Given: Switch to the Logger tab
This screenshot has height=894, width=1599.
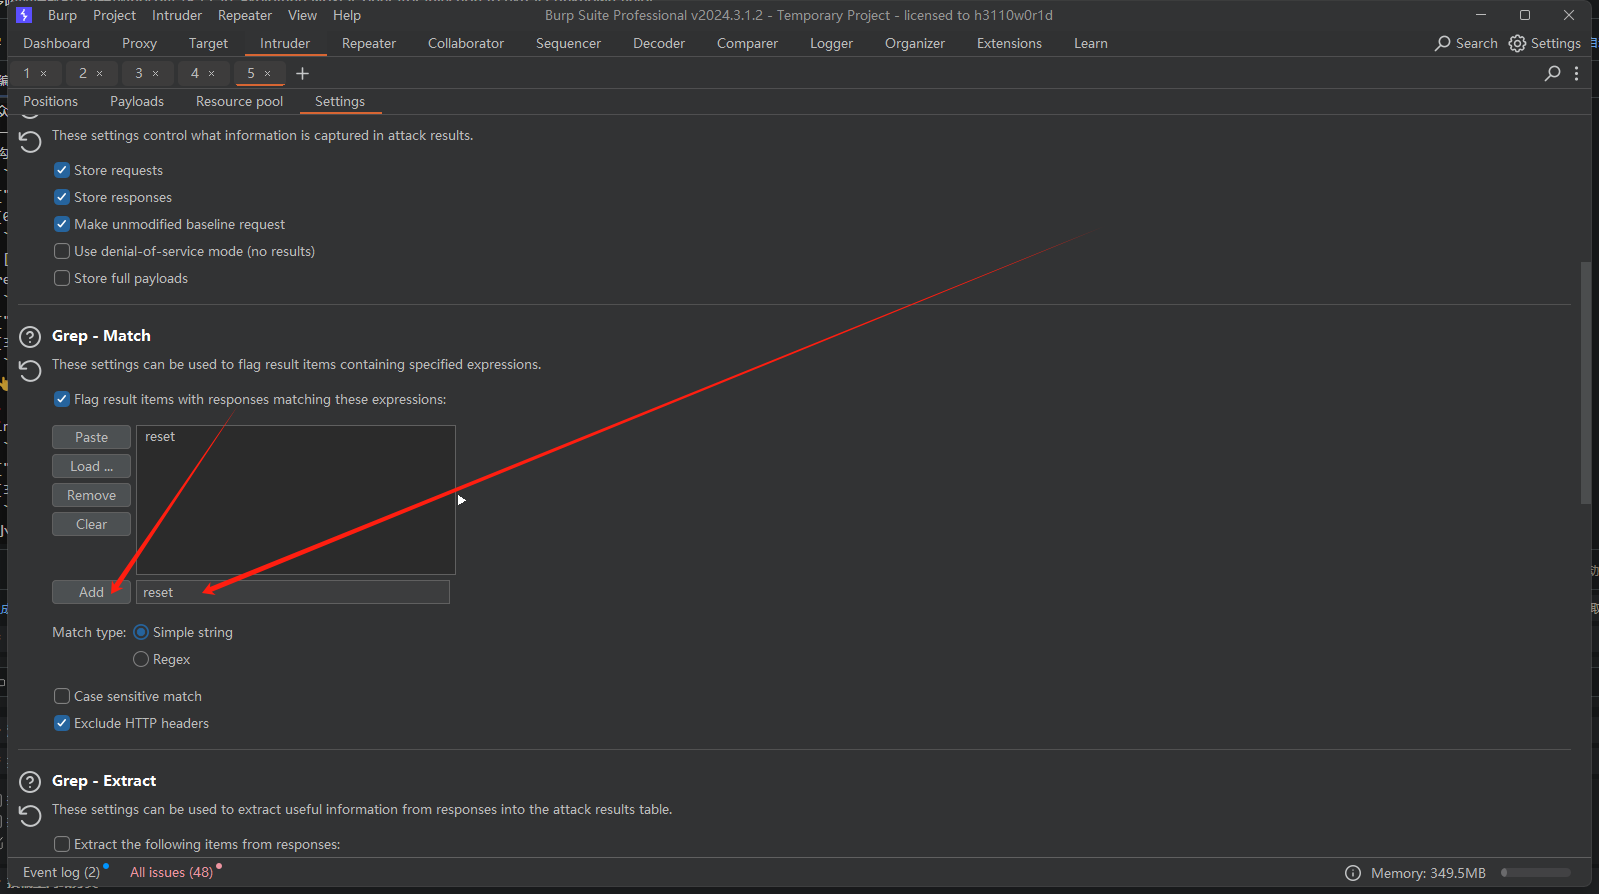Looking at the screenshot, I should tap(831, 43).
